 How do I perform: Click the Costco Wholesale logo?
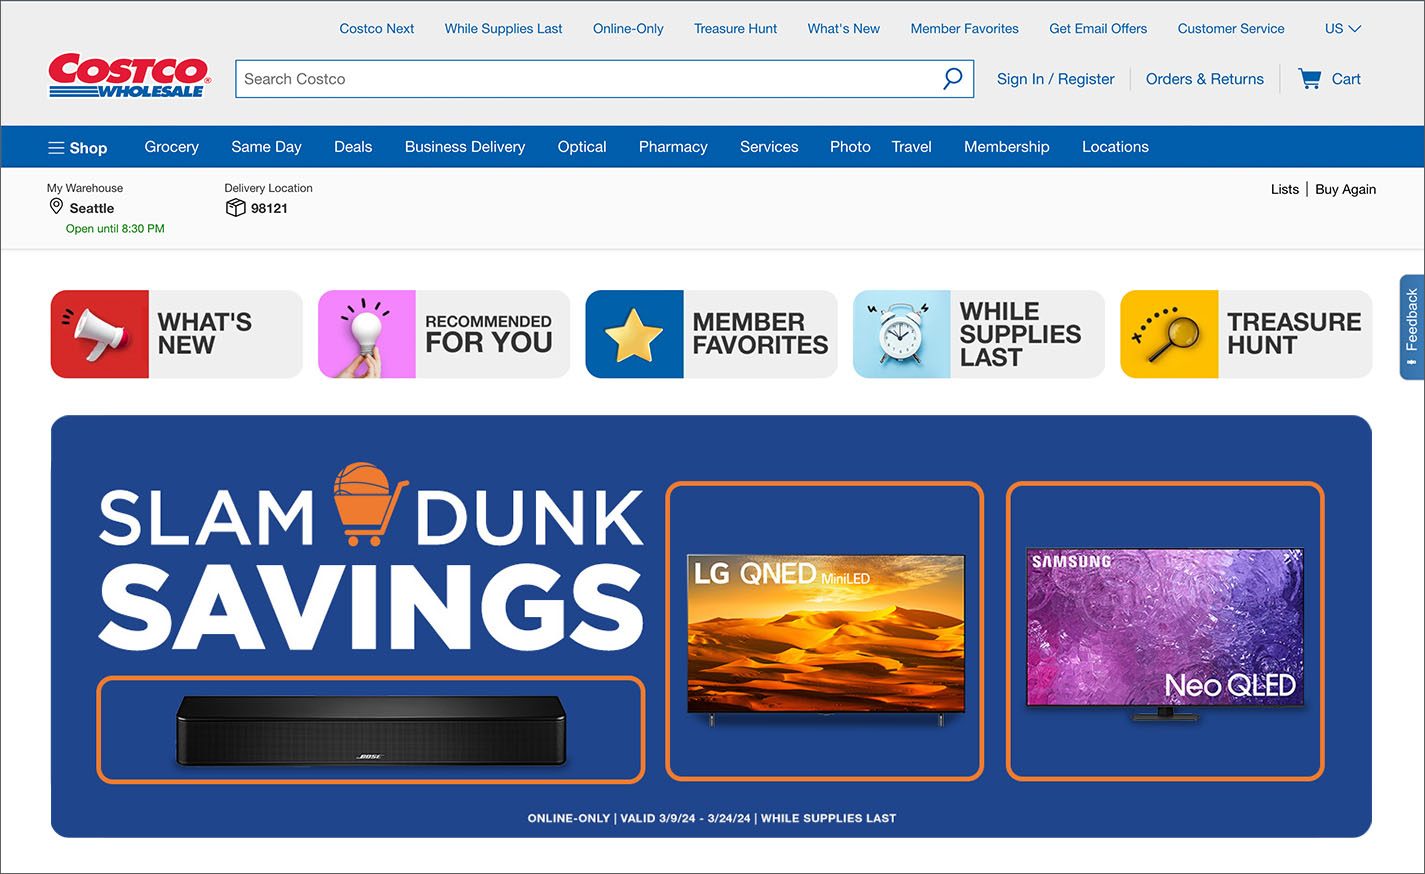coord(129,76)
